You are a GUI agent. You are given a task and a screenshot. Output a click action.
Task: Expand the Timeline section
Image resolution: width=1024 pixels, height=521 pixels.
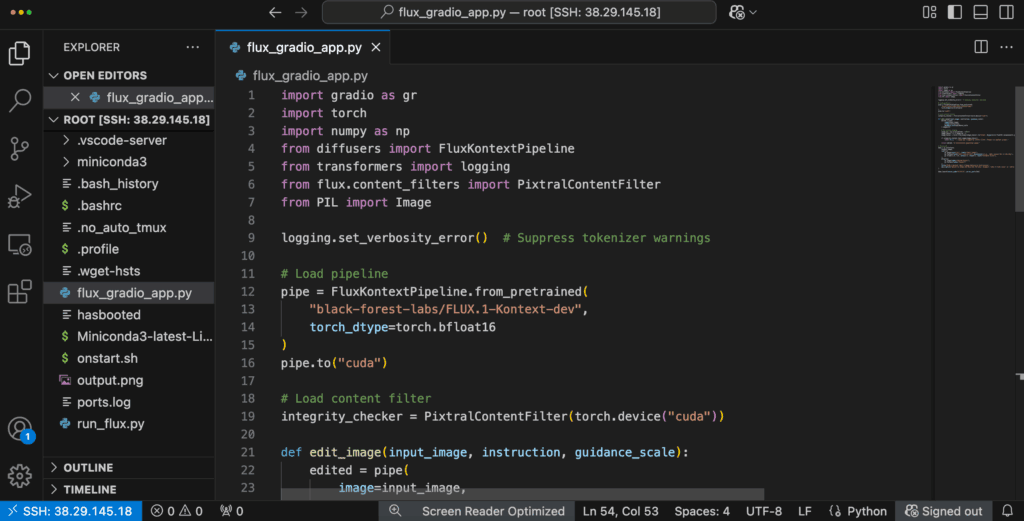tap(129, 489)
